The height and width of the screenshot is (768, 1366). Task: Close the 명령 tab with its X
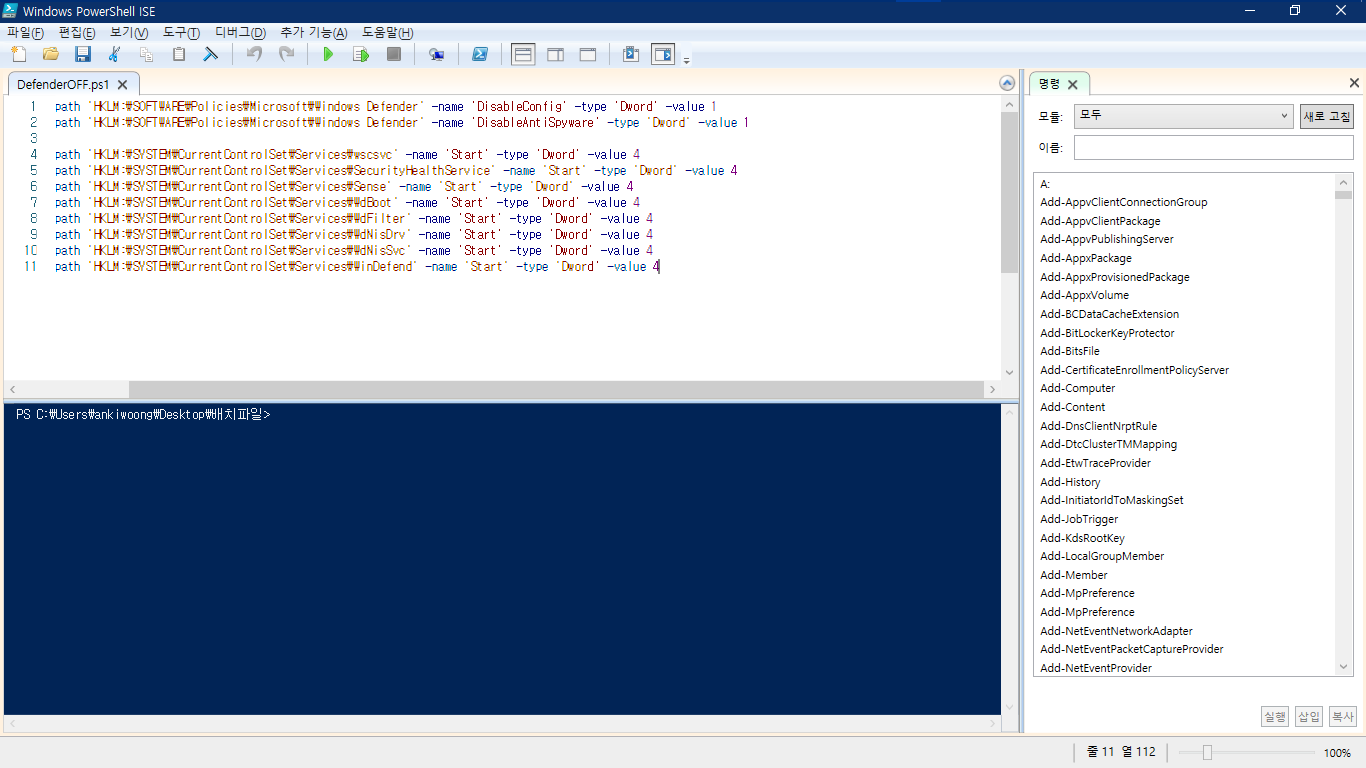1073,84
